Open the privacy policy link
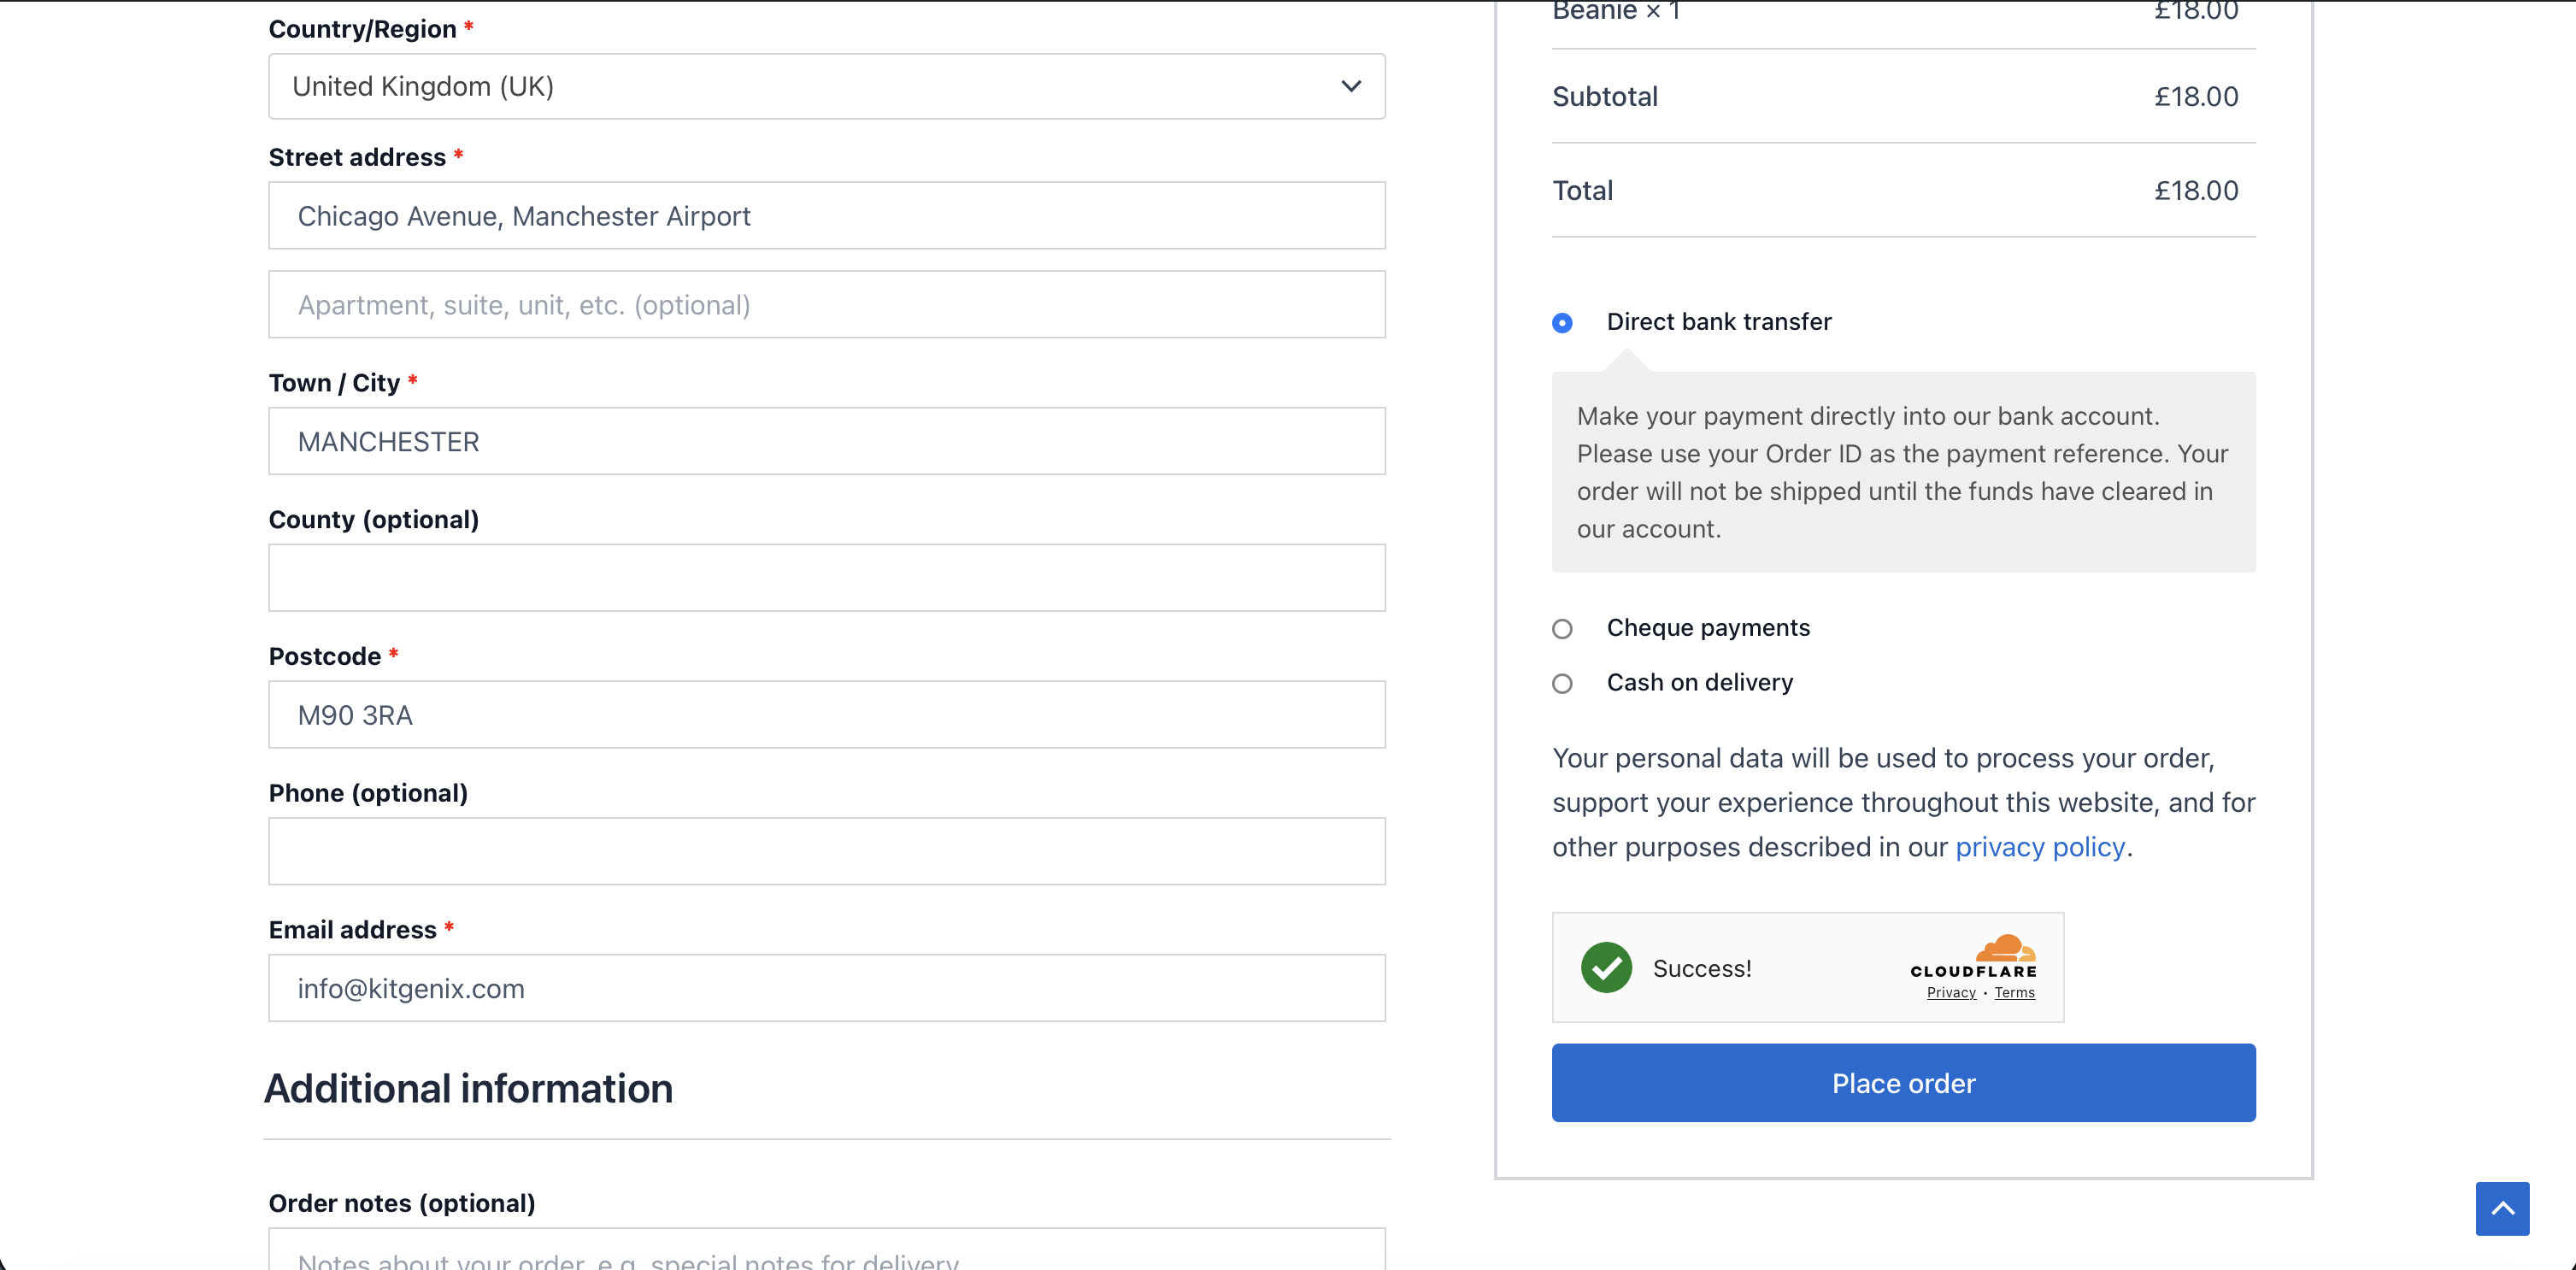 tap(2039, 847)
